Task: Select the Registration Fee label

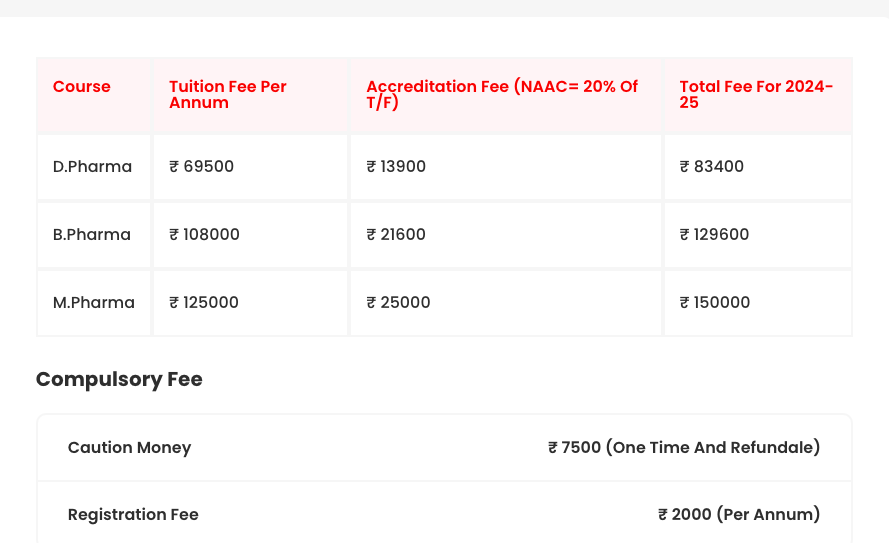Action: [x=133, y=515]
